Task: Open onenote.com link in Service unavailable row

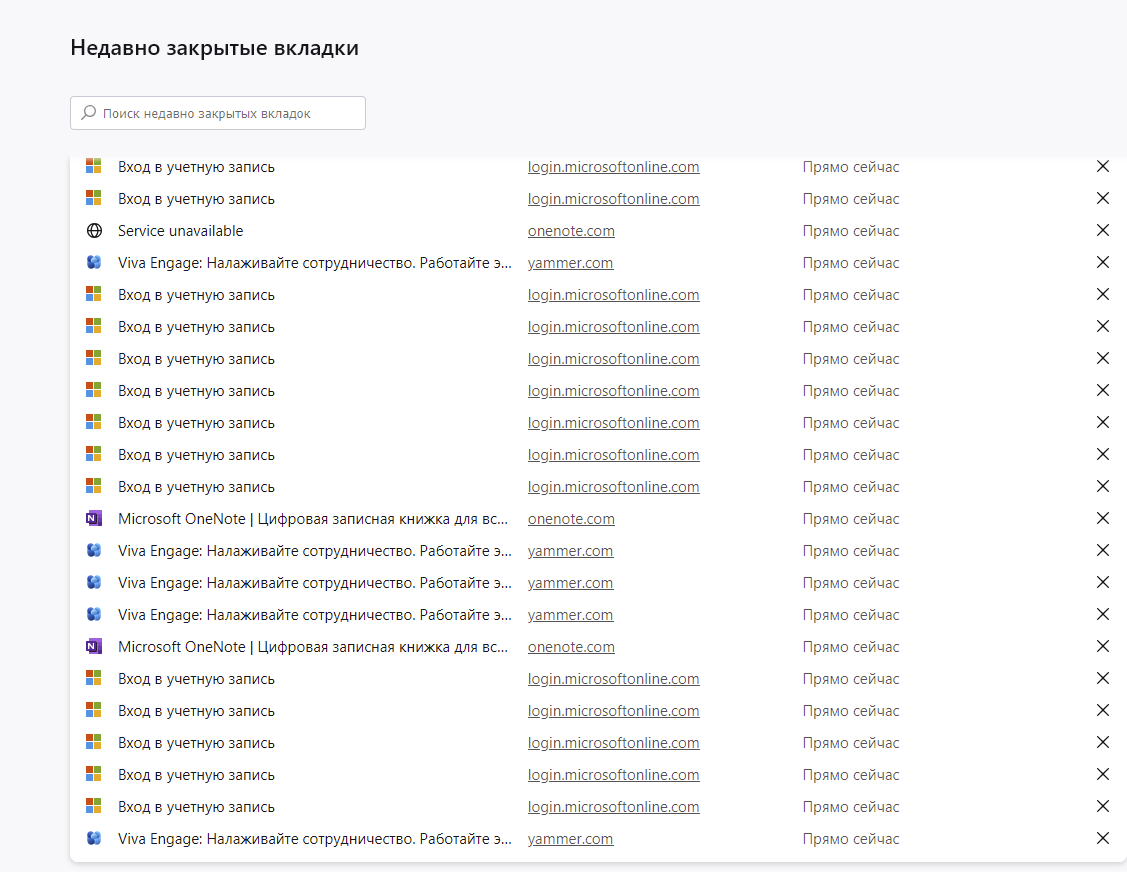Action: [x=571, y=231]
